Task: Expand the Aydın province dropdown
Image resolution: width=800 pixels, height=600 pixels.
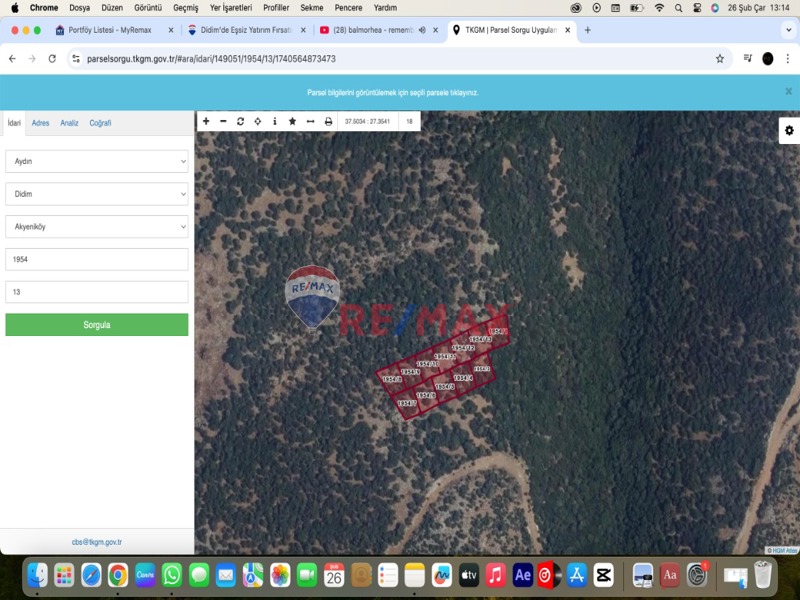Action: click(x=97, y=161)
